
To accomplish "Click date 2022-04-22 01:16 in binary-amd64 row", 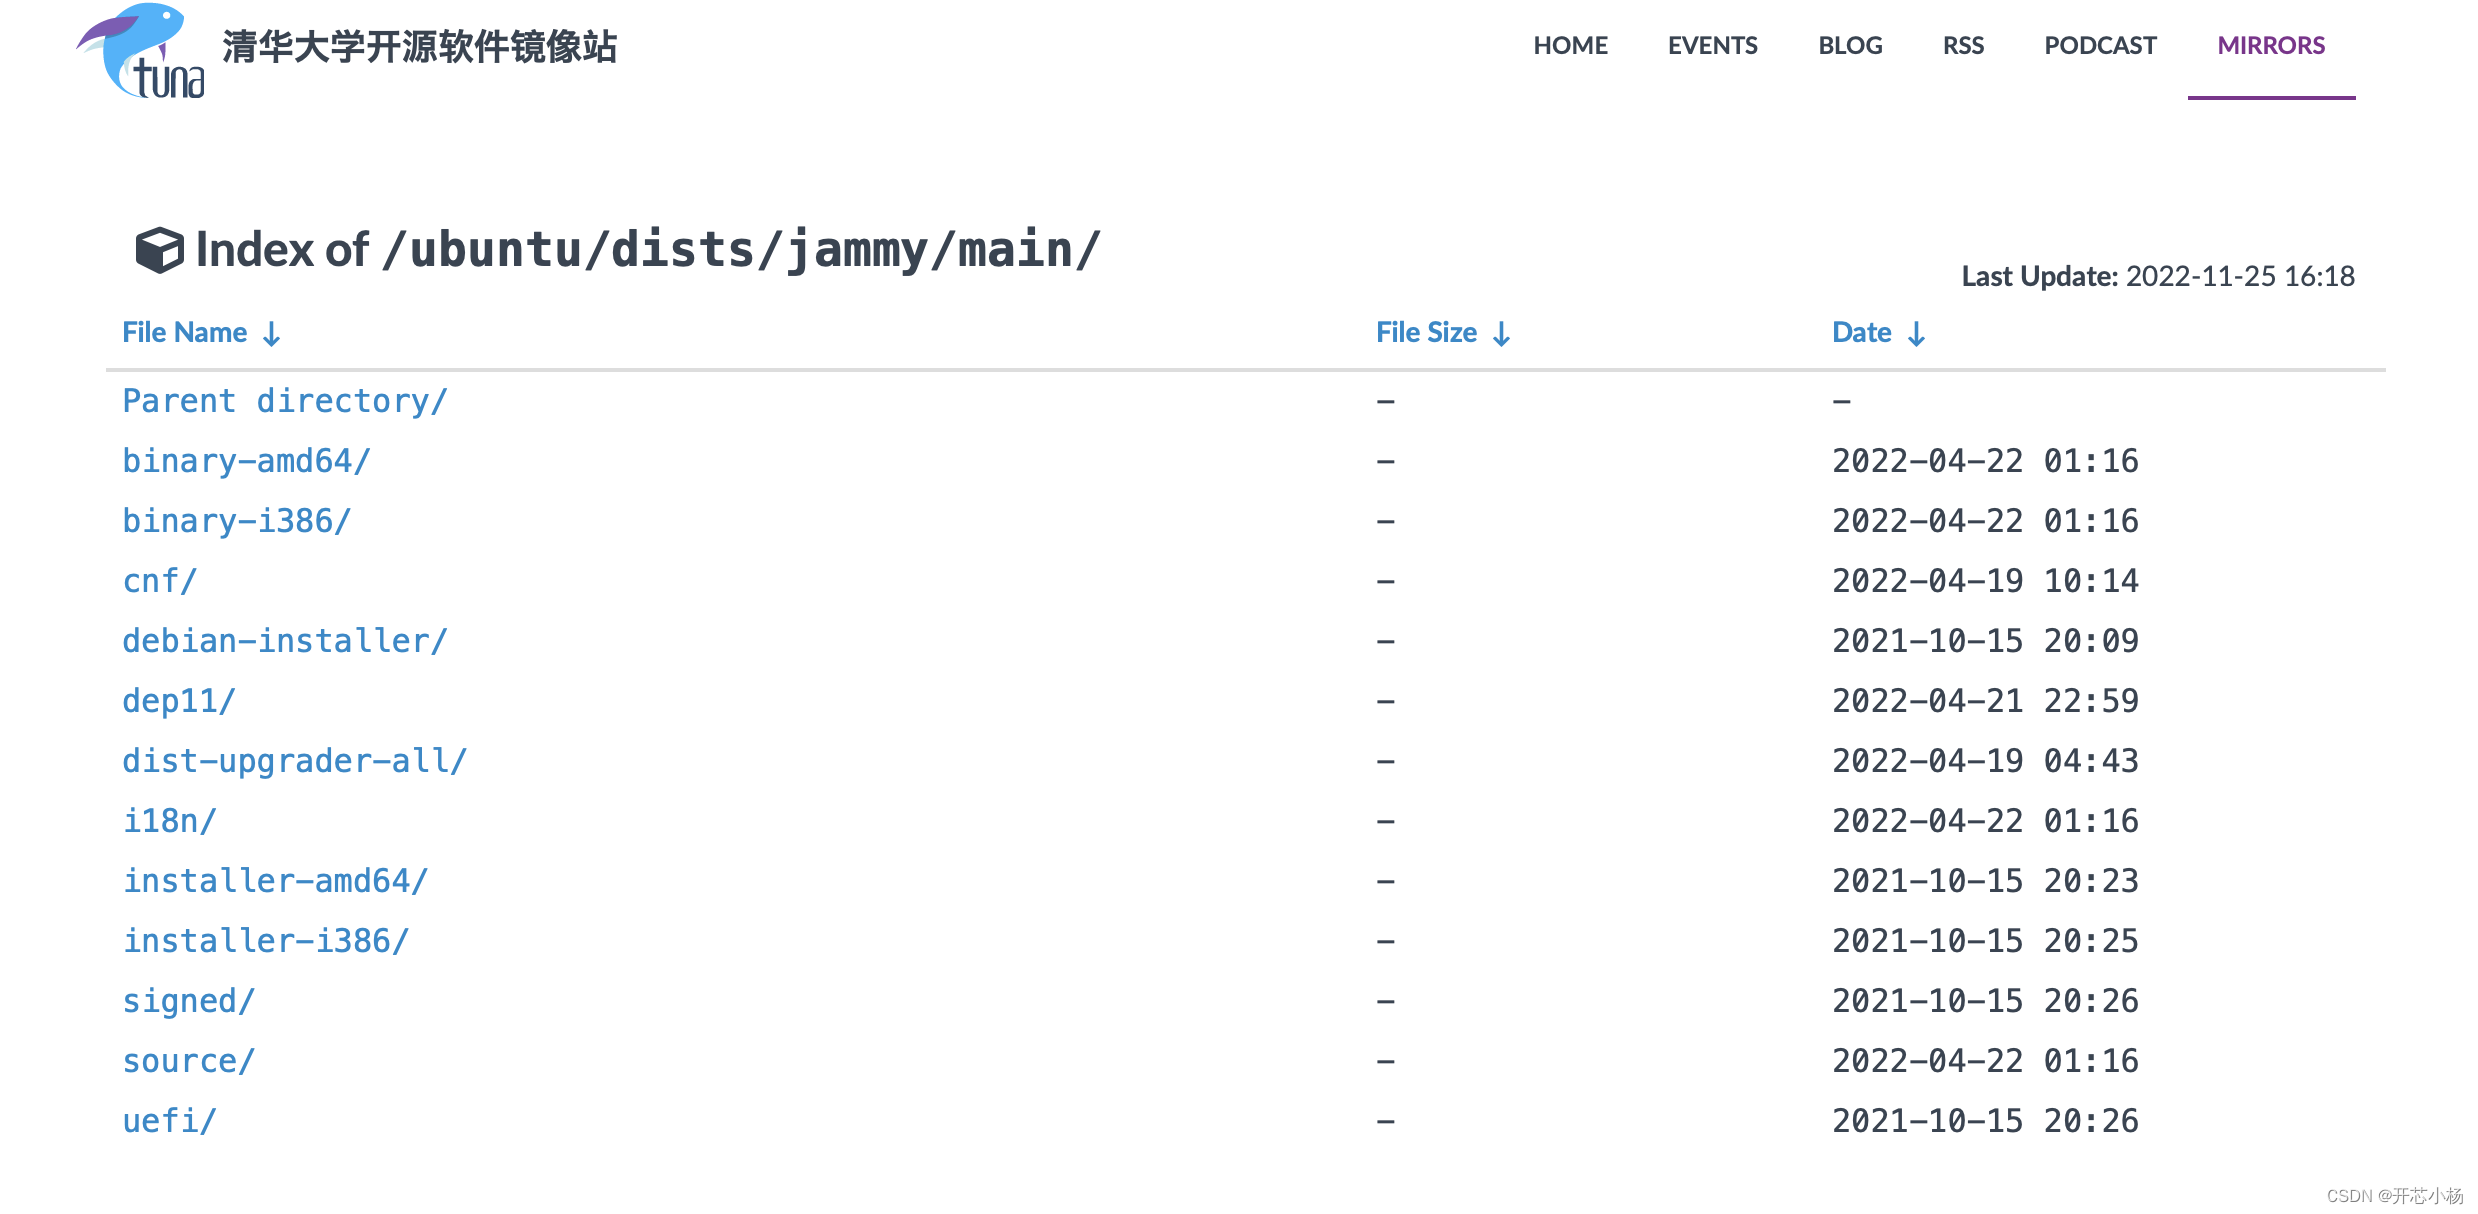I will [1985, 461].
